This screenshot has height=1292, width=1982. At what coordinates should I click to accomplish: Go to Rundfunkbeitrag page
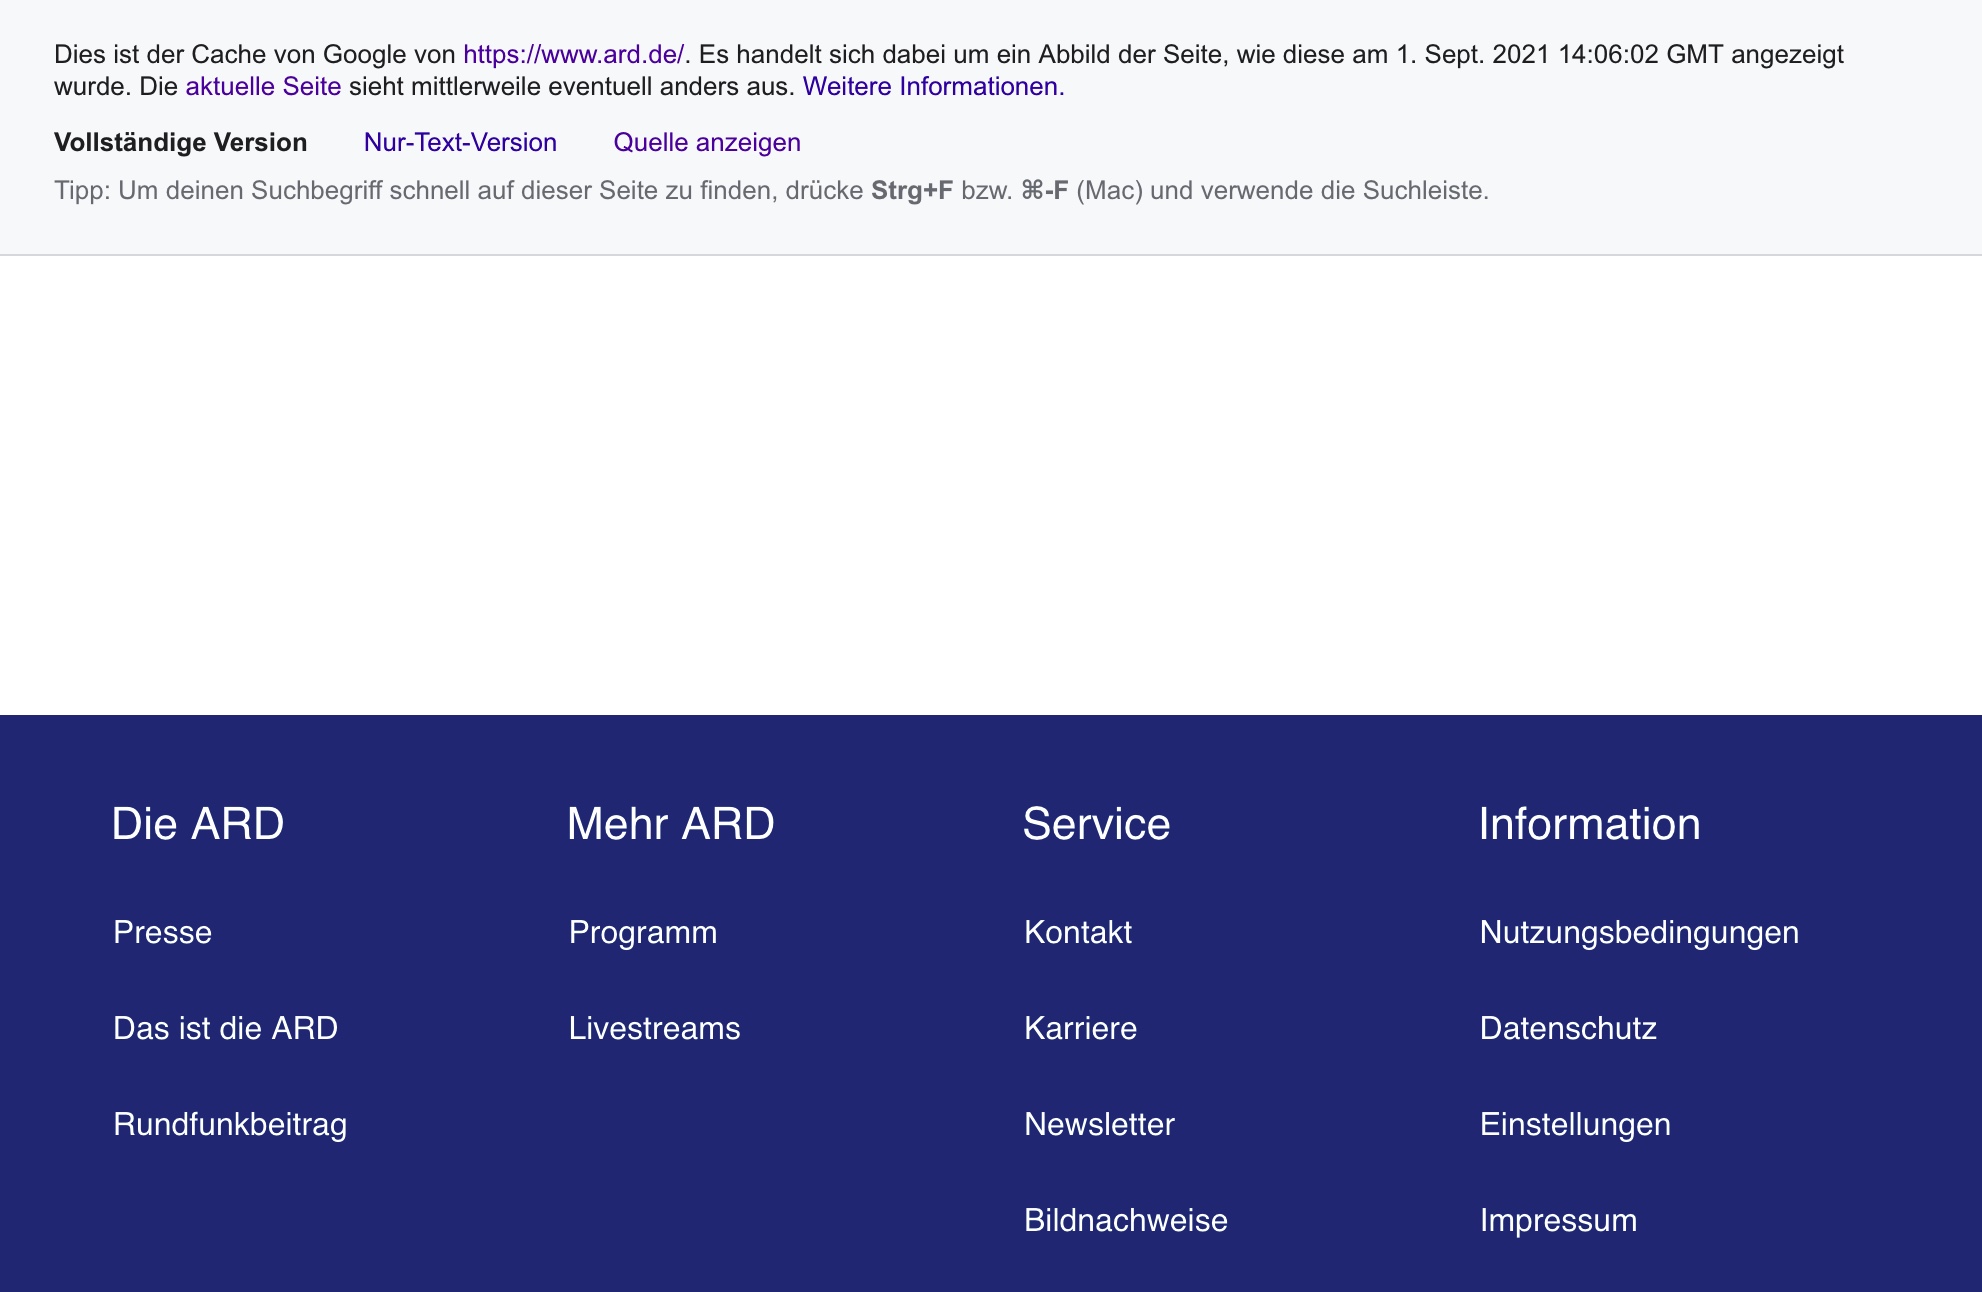click(x=230, y=1124)
